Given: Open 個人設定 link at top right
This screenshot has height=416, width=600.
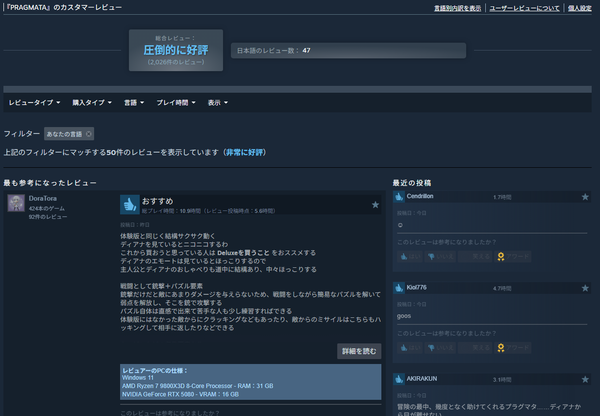Looking at the screenshot, I should point(579,8).
